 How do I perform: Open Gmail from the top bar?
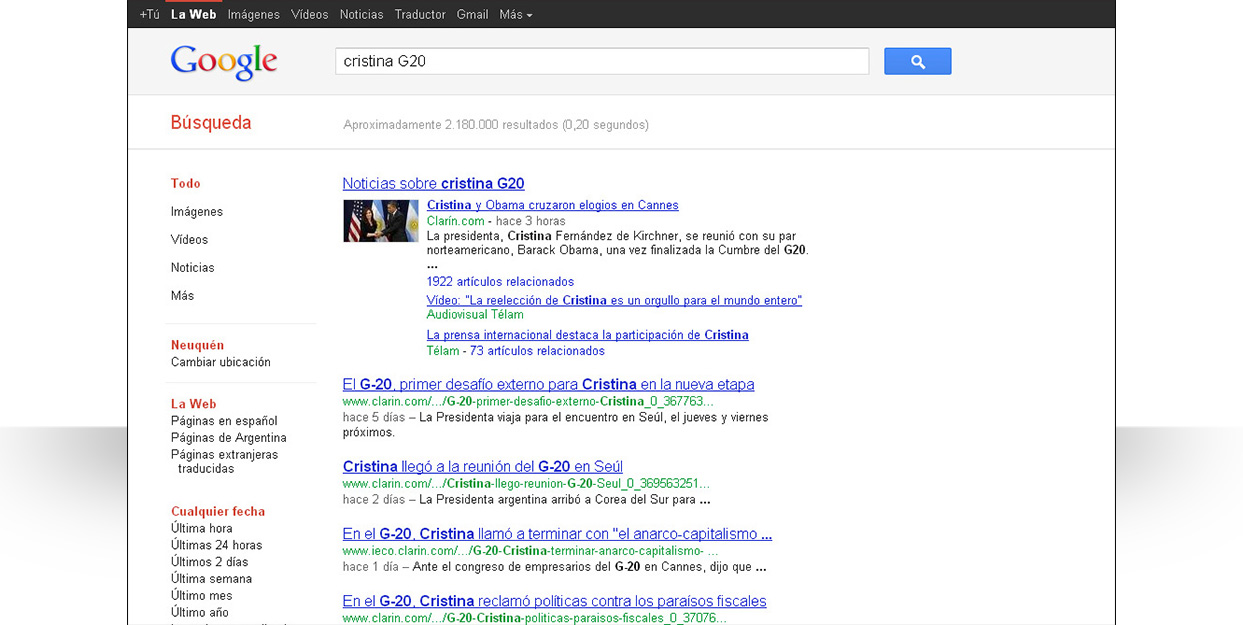[x=472, y=15]
